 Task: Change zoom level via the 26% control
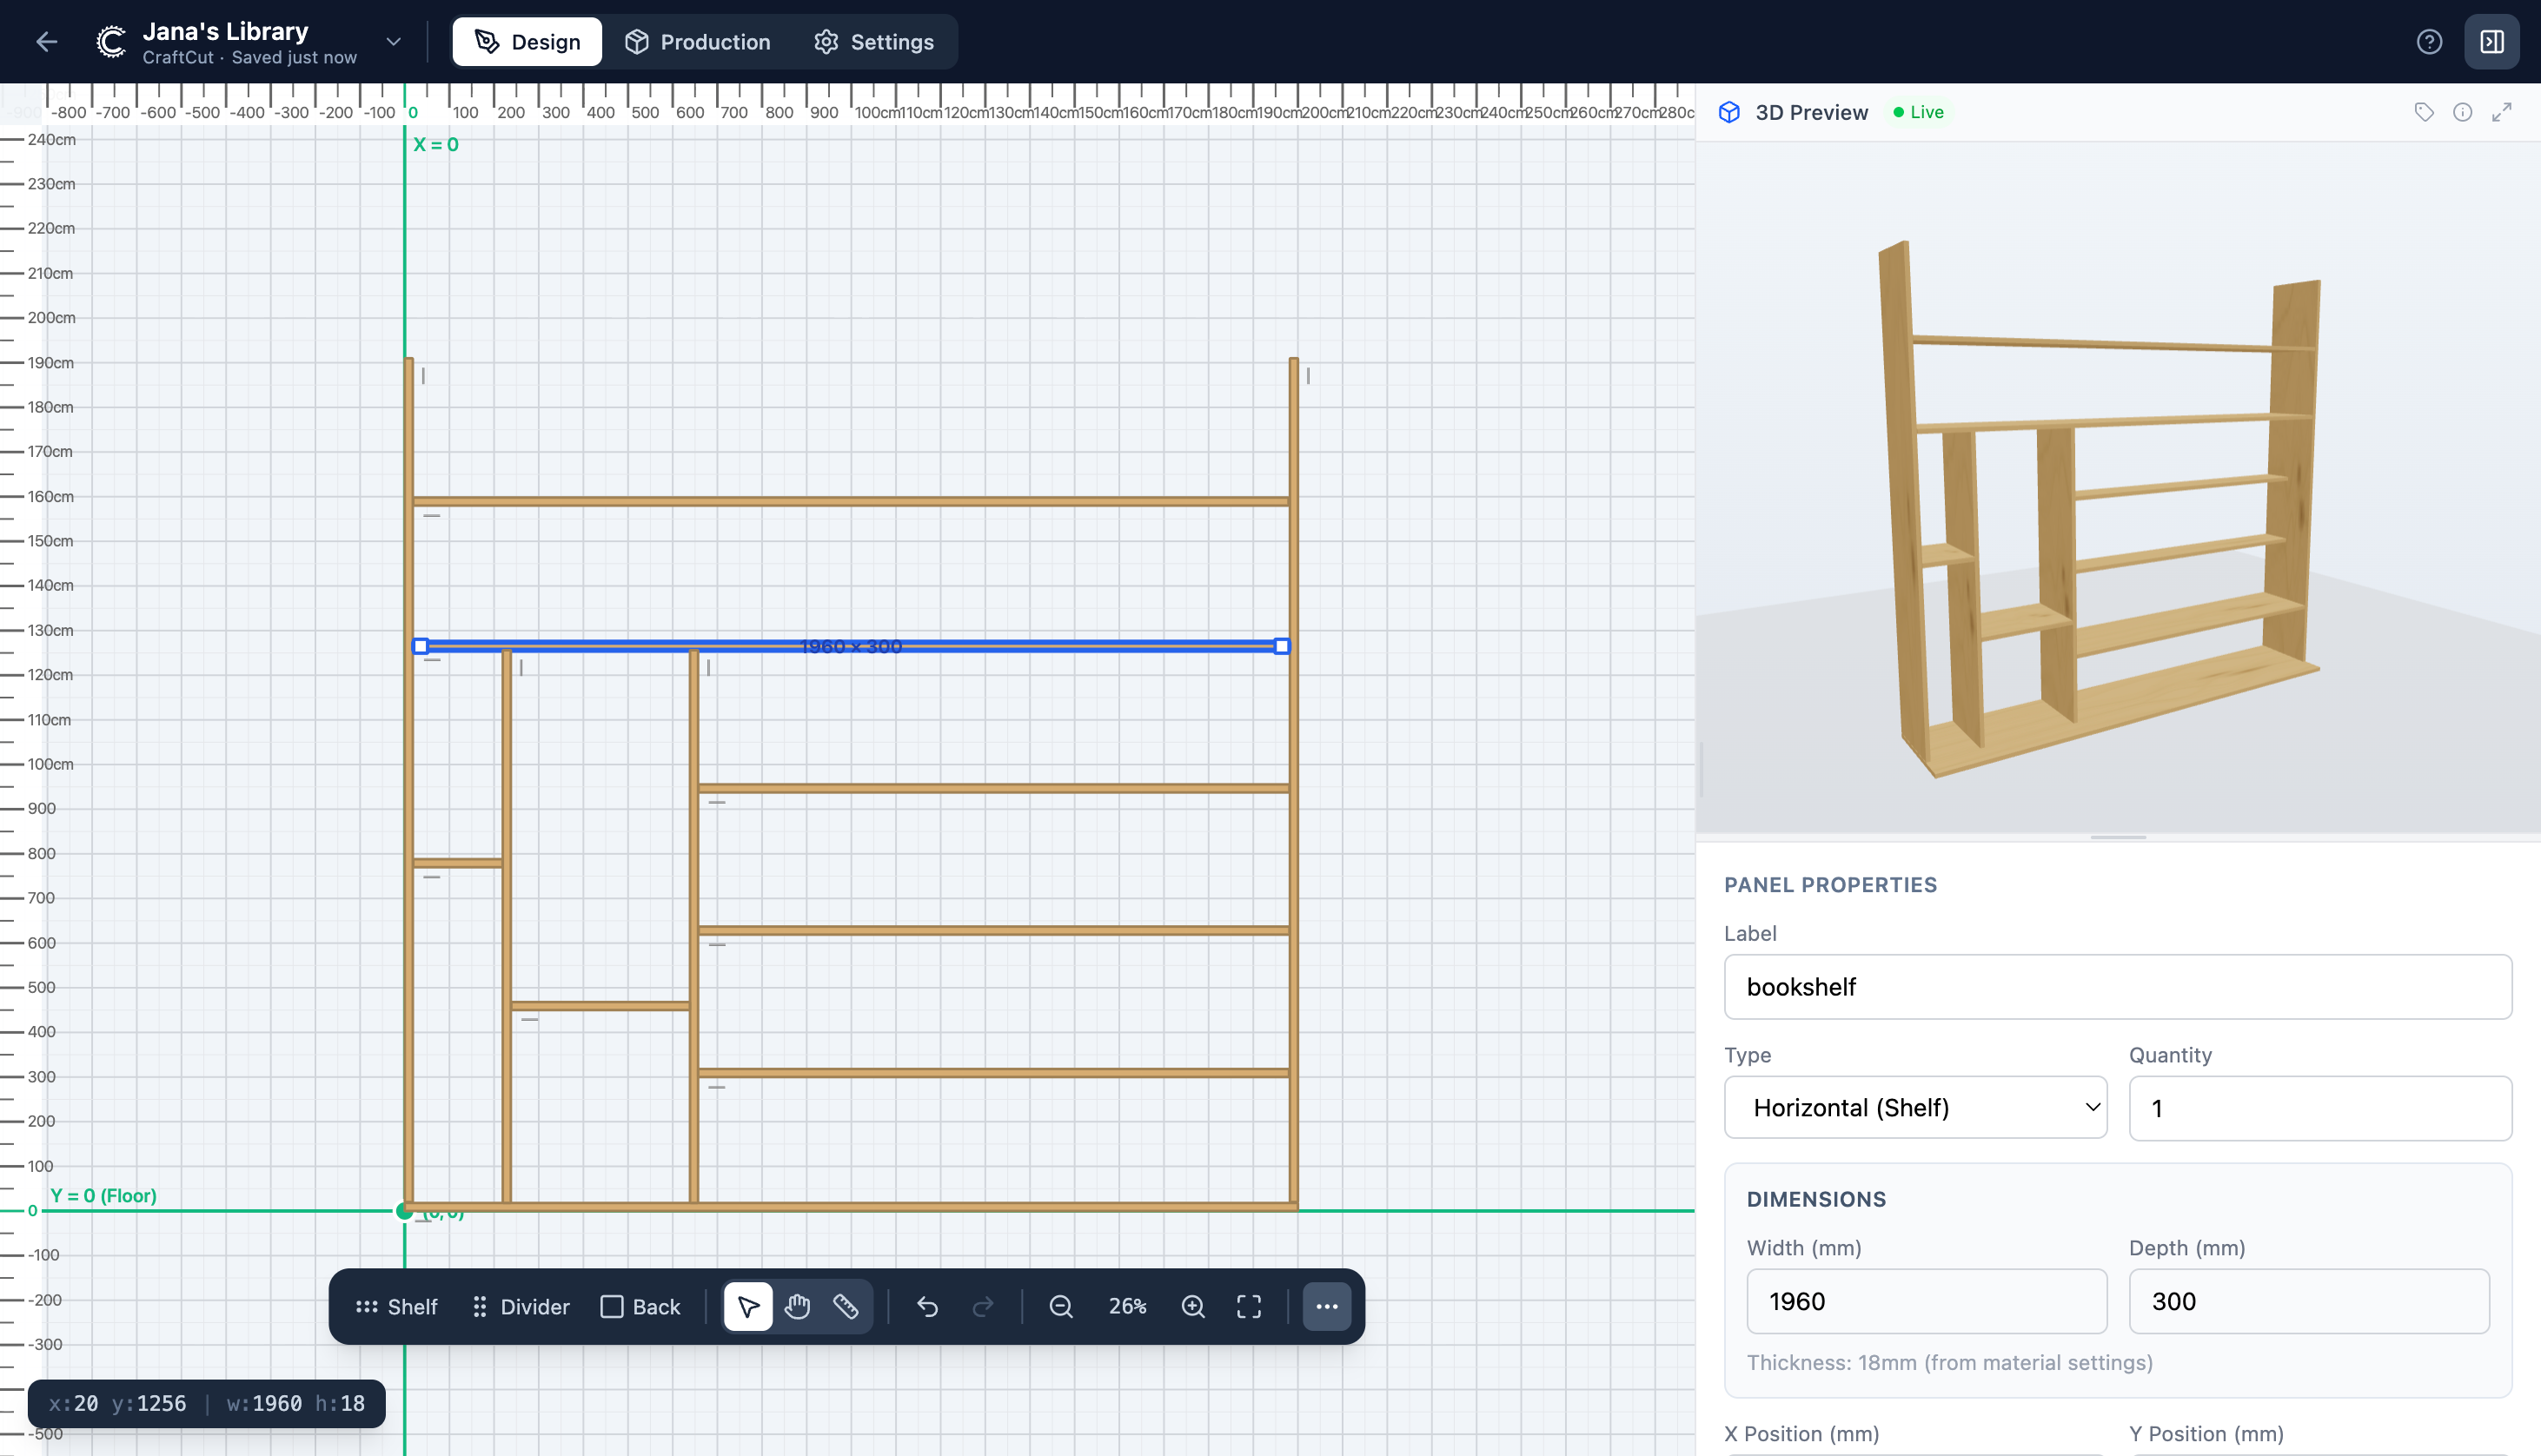1126,1306
